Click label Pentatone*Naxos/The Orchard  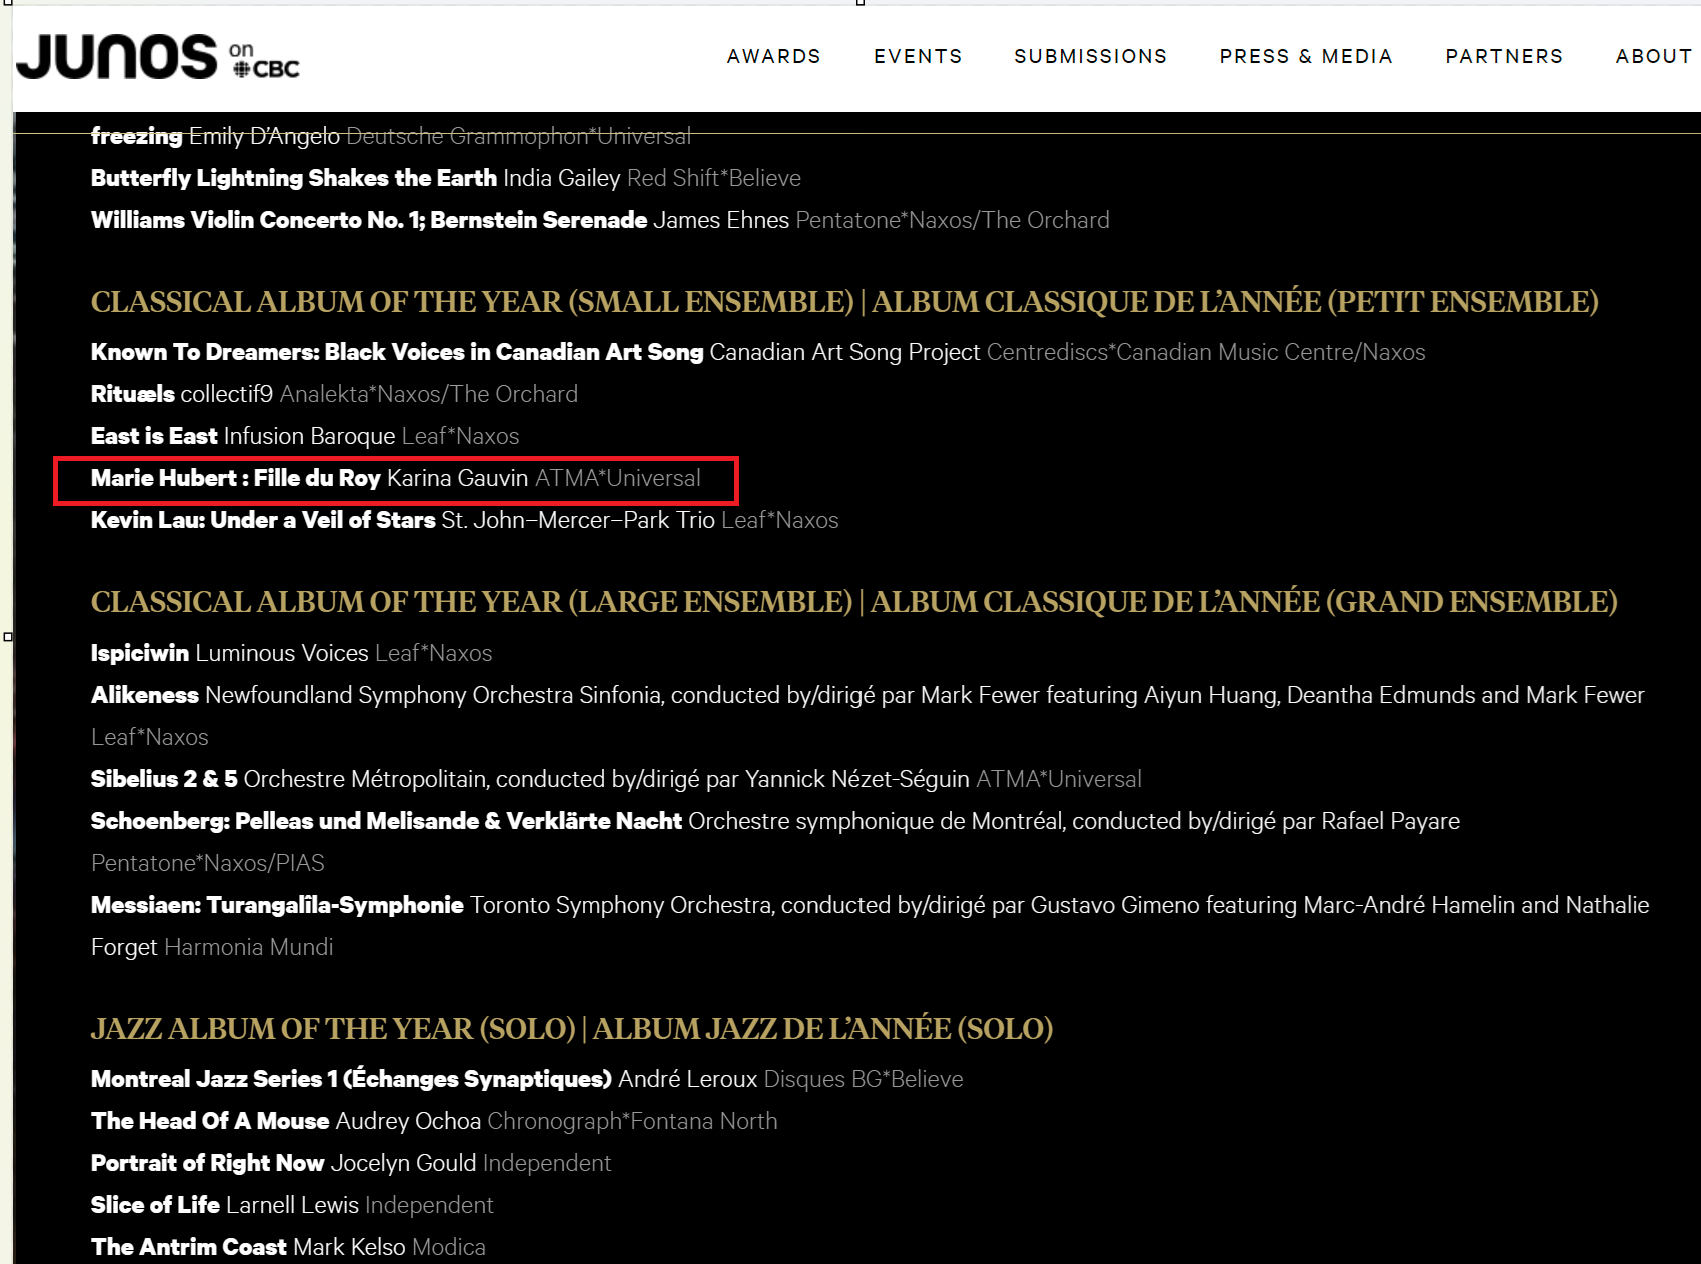[953, 220]
